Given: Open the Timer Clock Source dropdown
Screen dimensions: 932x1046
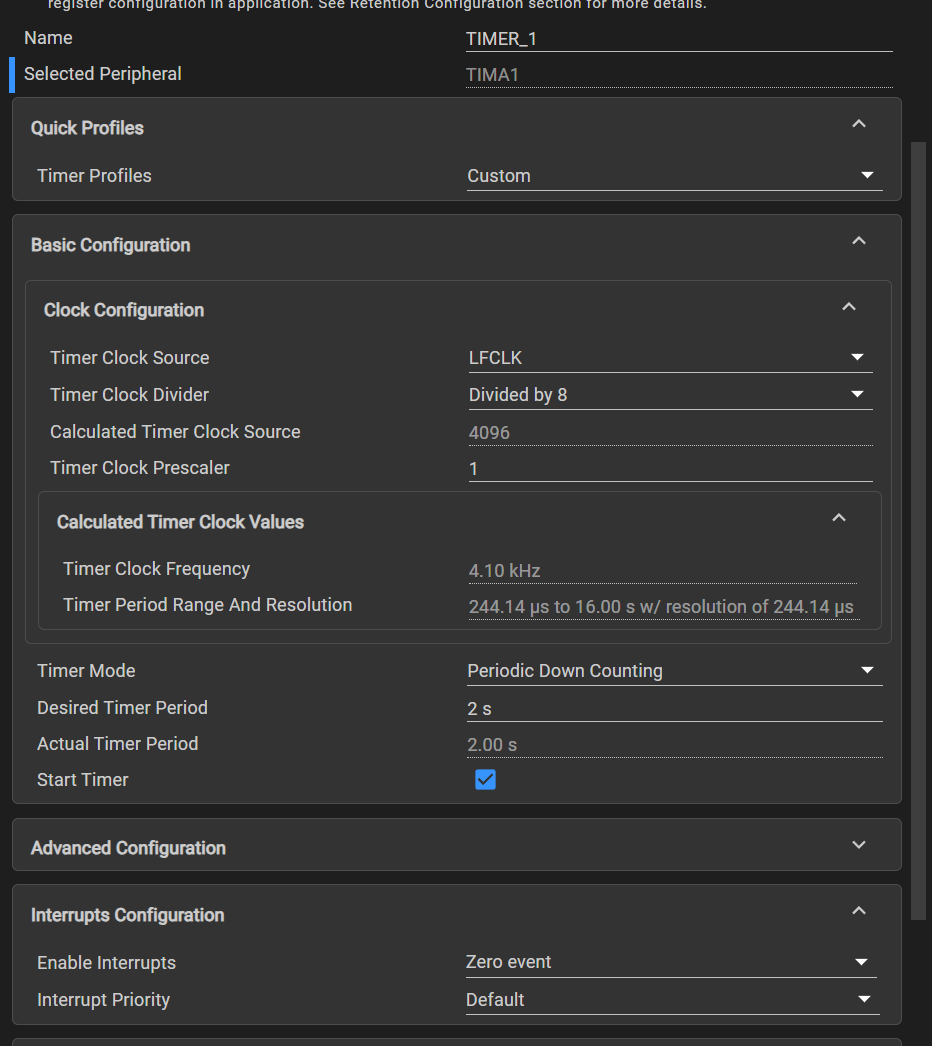Looking at the screenshot, I should (x=670, y=358).
